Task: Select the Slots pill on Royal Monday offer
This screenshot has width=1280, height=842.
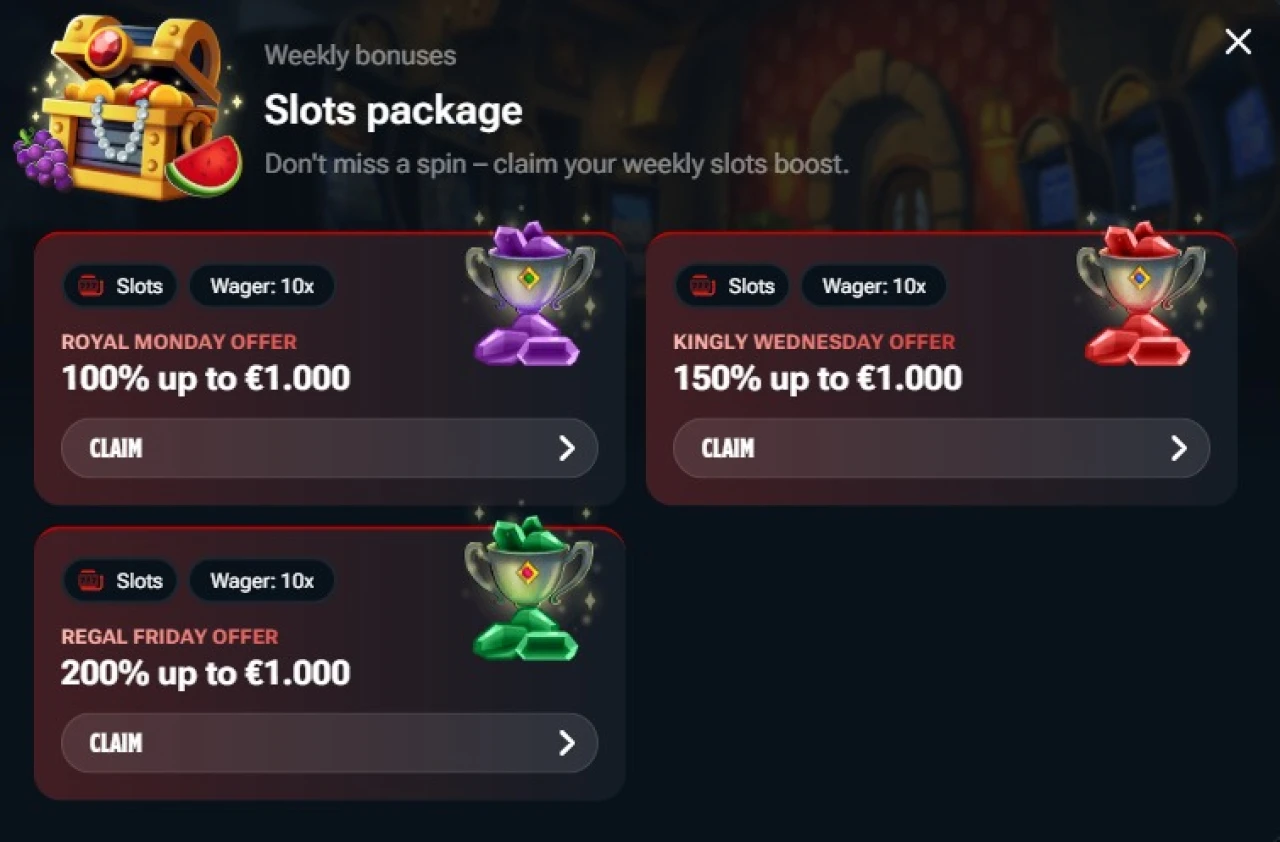Action: coord(119,286)
